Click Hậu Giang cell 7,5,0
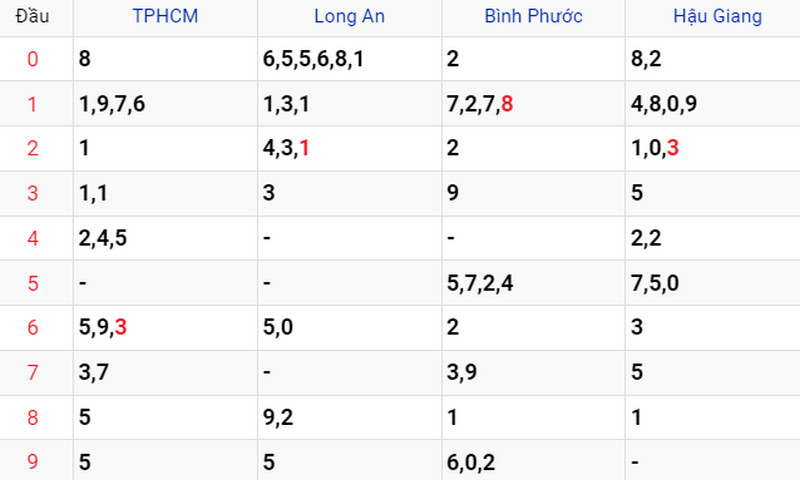Image resolution: width=800 pixels, height=480 pixels. point(655,283)
